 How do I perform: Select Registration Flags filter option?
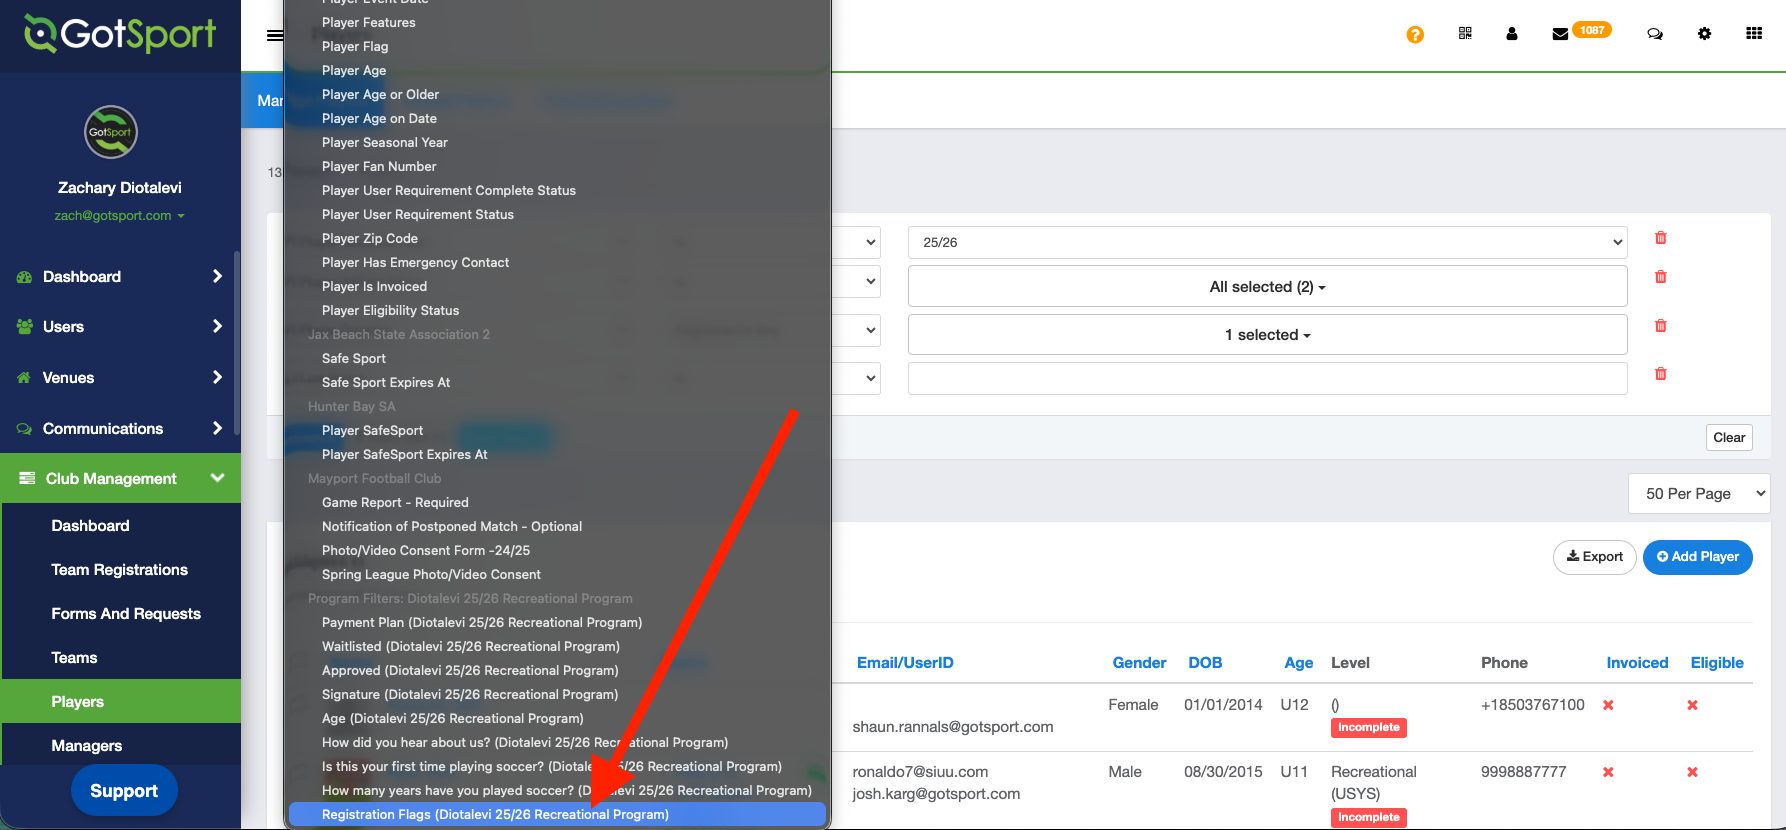click(x=495, y=815)
